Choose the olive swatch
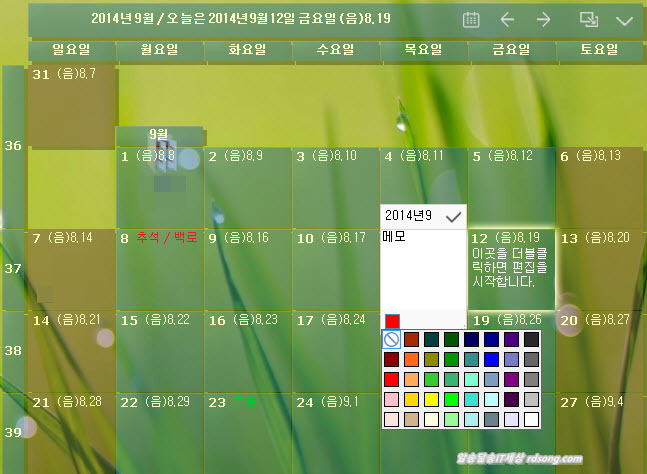Image resolution: width=647 pixels, height=474 pixels. (431, 359)
